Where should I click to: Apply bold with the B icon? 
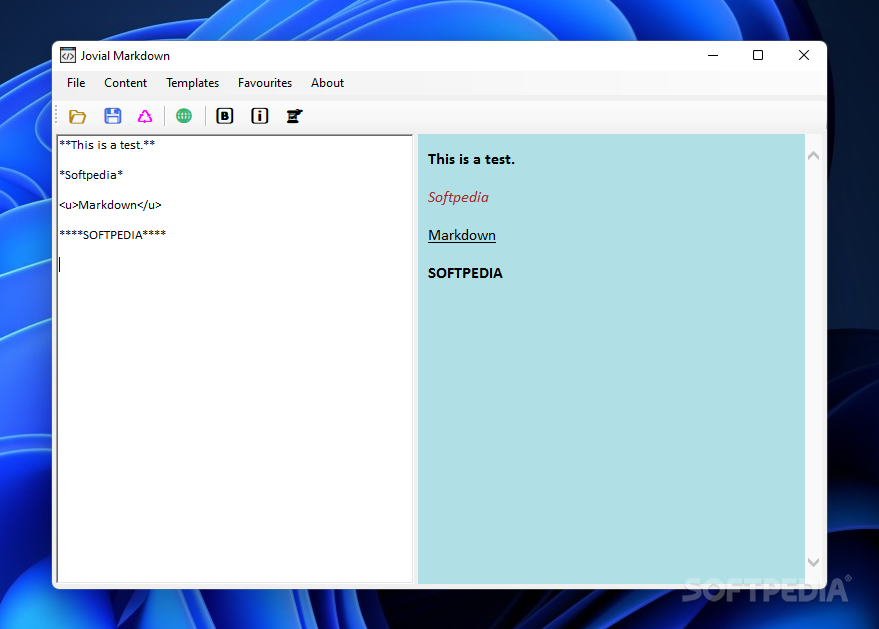click(x=225, y=116)
